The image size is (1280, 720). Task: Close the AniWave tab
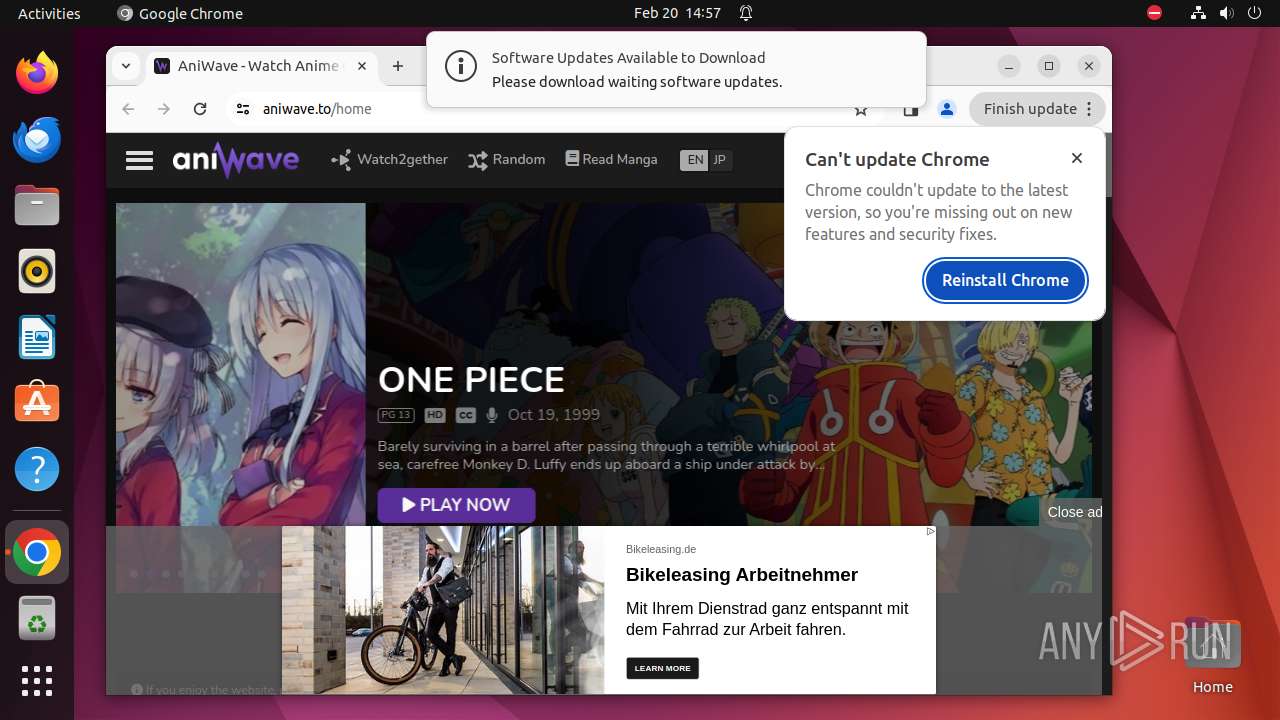point(362,66)
